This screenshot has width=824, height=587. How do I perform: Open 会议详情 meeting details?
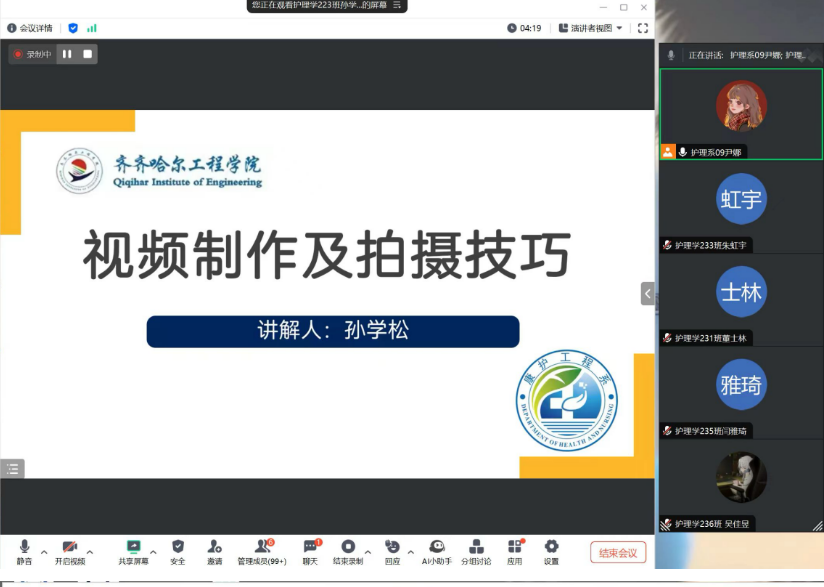29,28
